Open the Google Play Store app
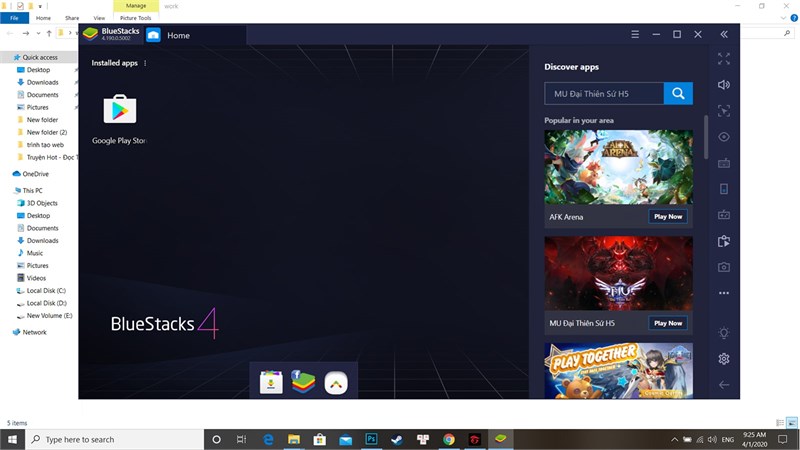800x450 pixels. [x=119, y=109]
